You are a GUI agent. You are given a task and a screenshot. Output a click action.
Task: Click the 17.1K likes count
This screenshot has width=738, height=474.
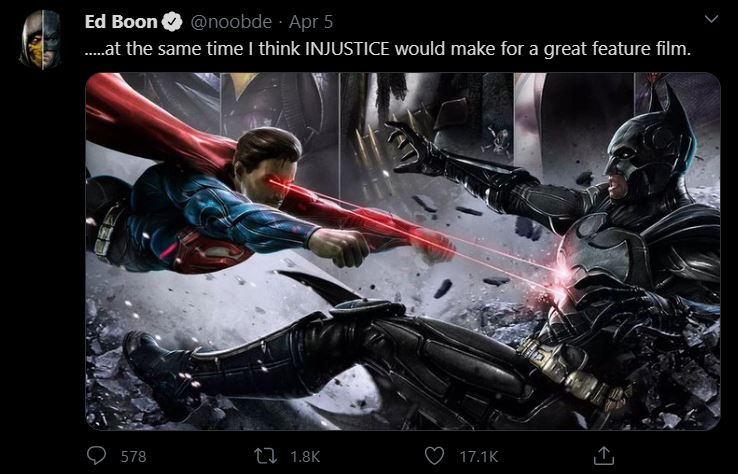click(x=479, y=456)
